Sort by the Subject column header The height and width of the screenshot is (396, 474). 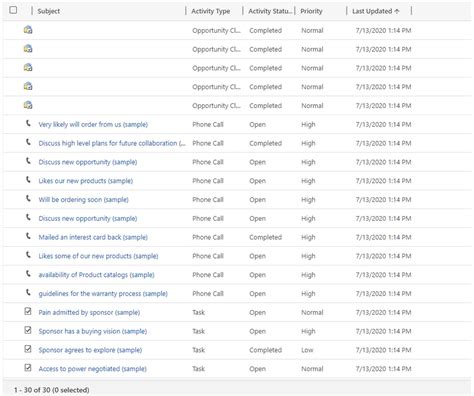point(49,11)
